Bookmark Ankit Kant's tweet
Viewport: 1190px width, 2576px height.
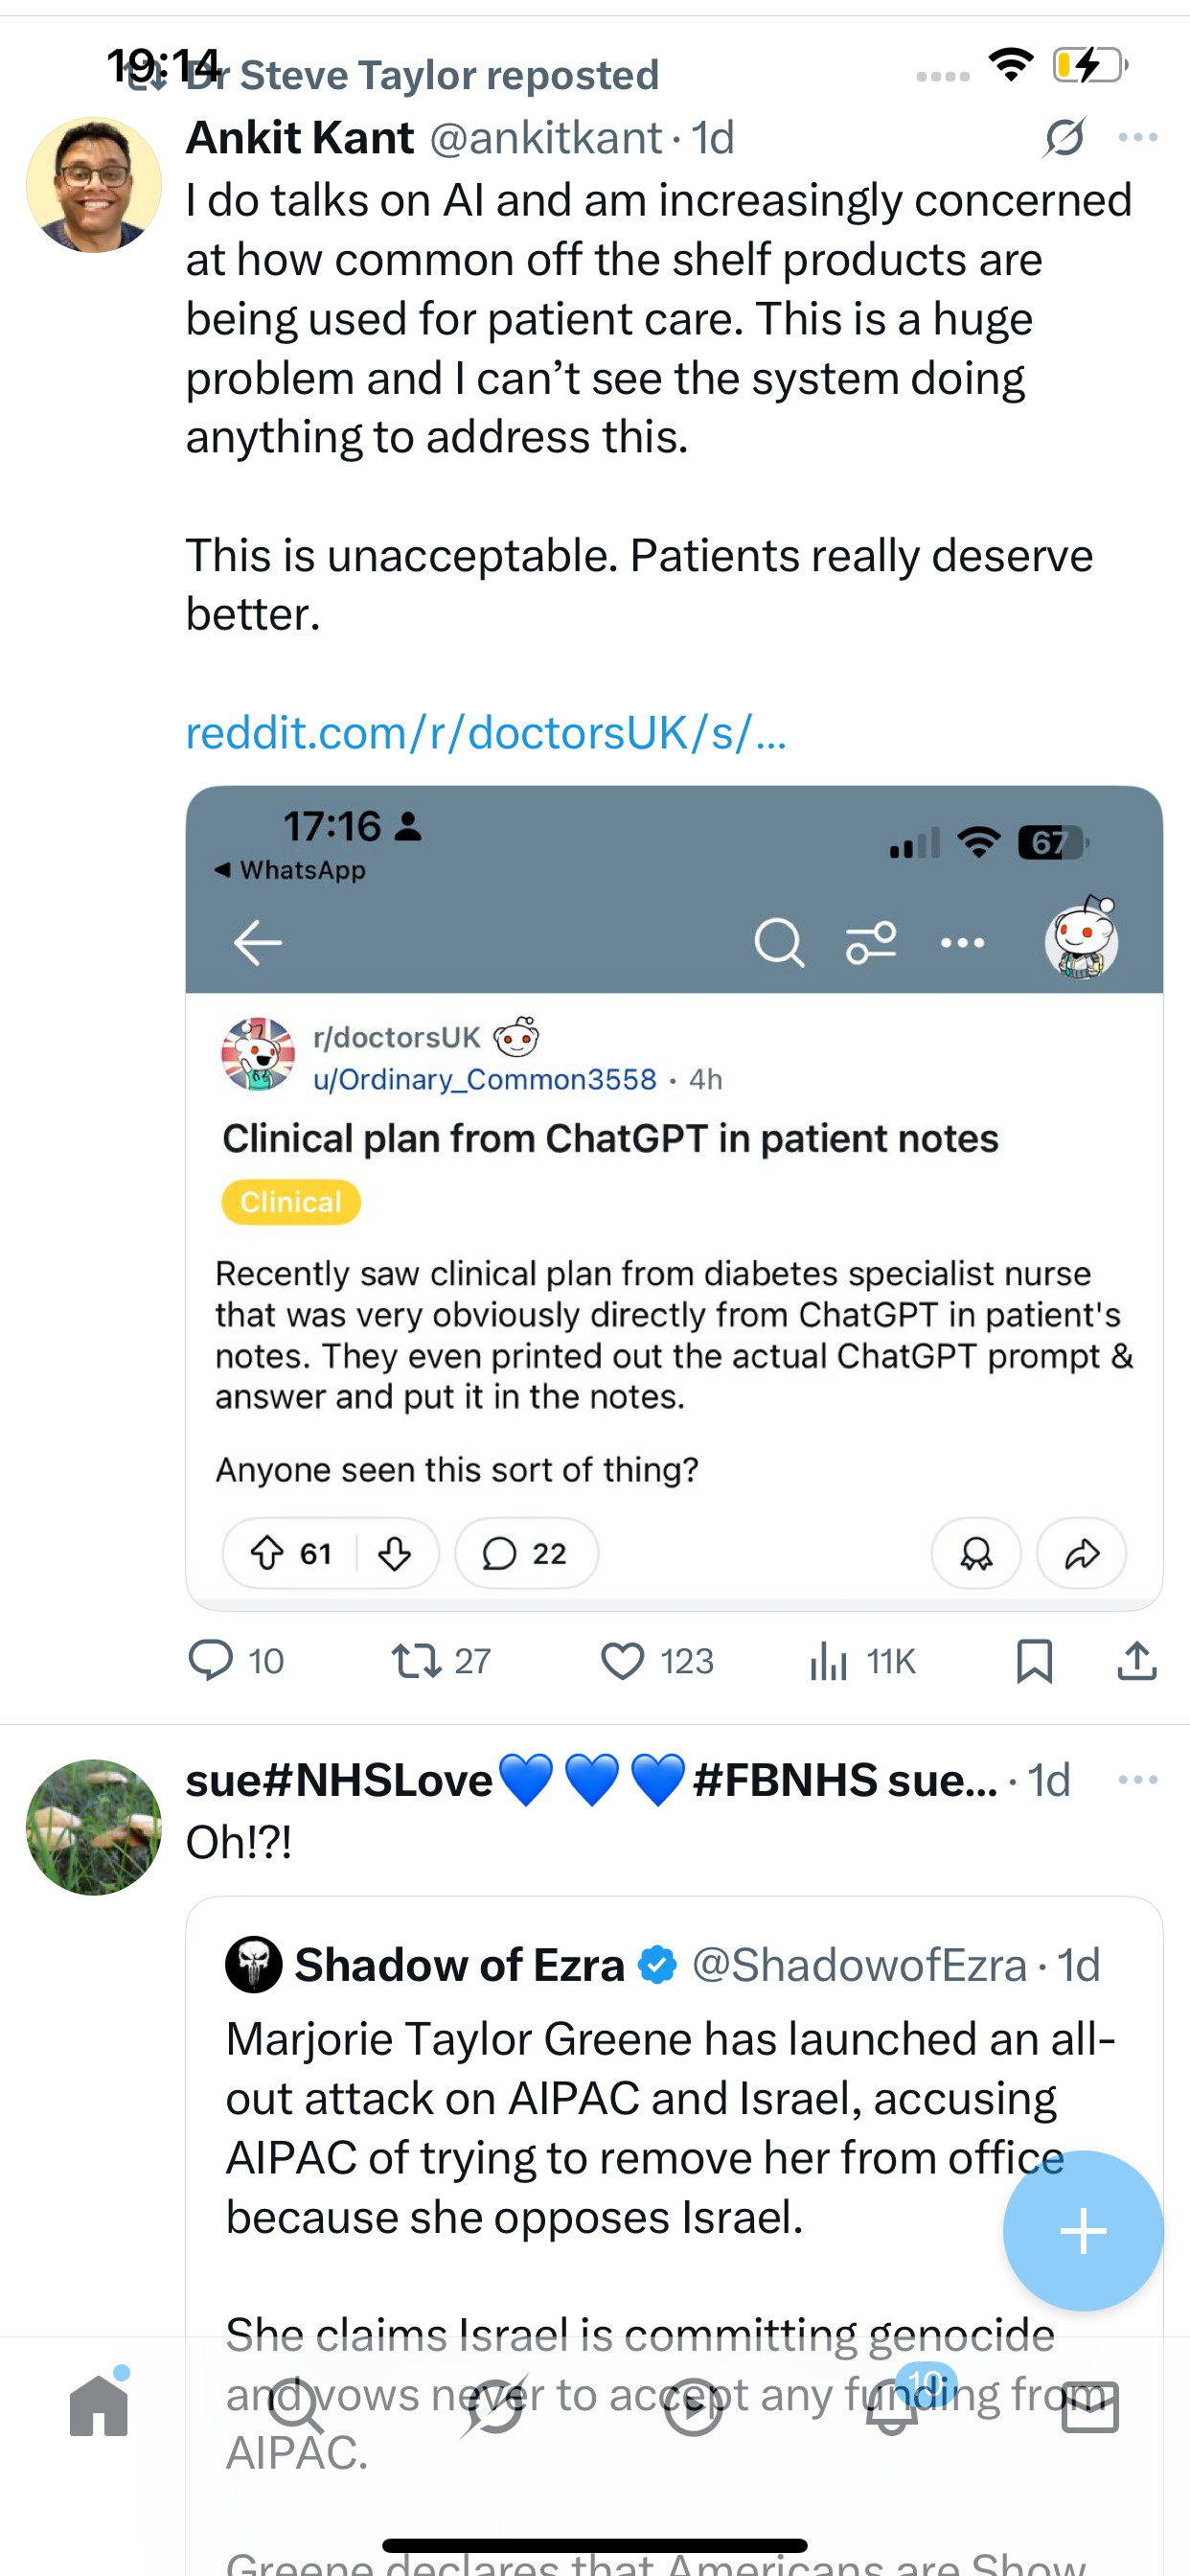tap(1034, 1661)
